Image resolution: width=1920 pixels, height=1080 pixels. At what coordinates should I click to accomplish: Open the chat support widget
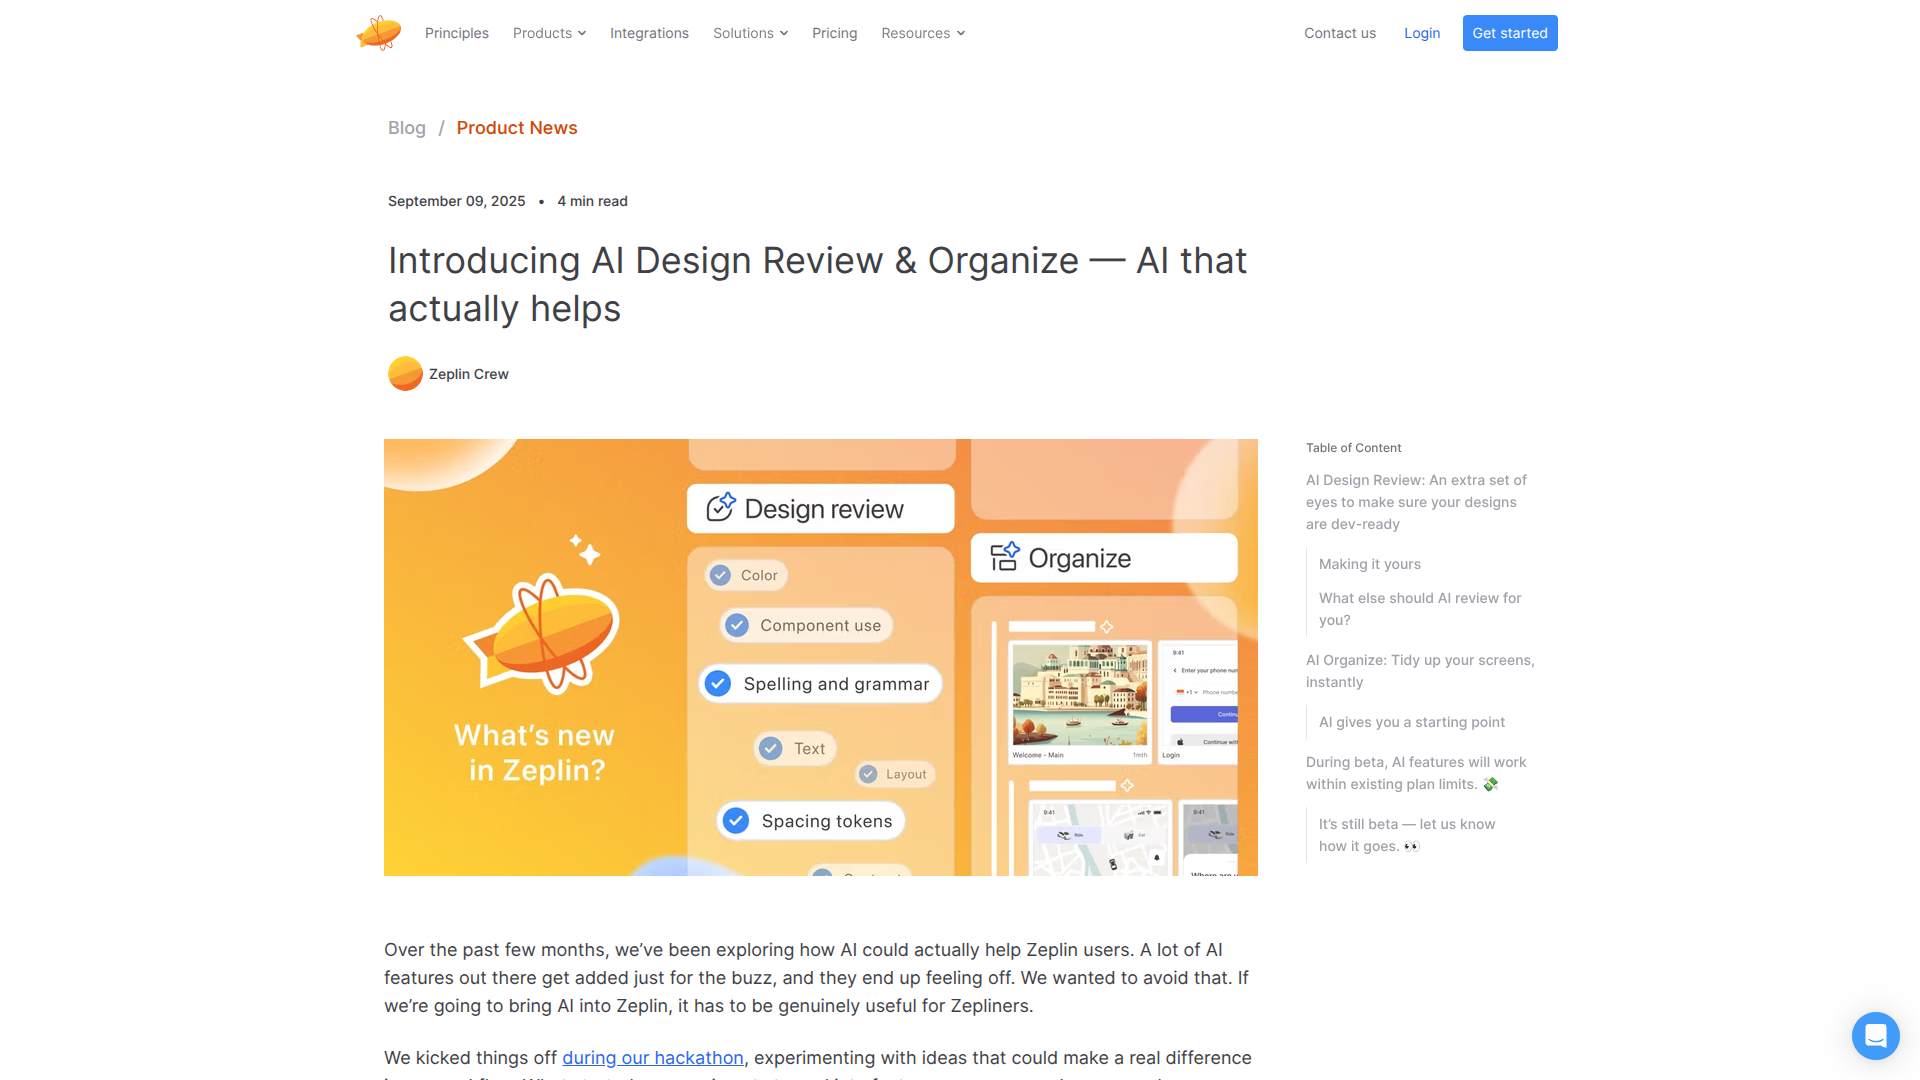pyautogui.click(x=1875, y=1036)
